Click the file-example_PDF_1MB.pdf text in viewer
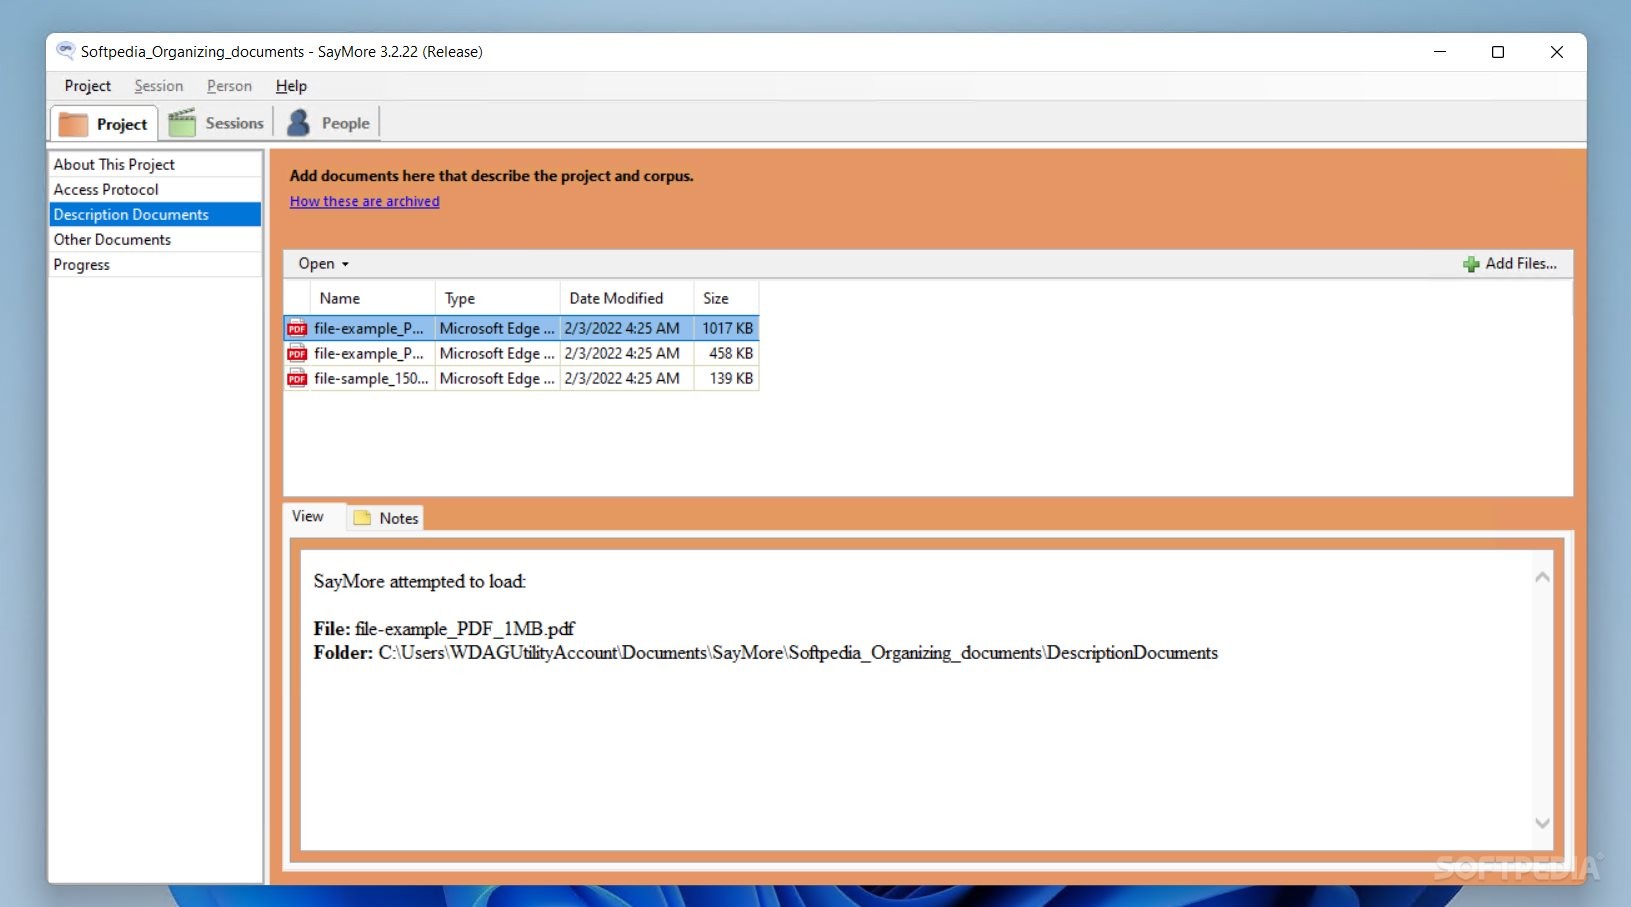The height and width of the screenshot is (907, 1631). point(465,629)
